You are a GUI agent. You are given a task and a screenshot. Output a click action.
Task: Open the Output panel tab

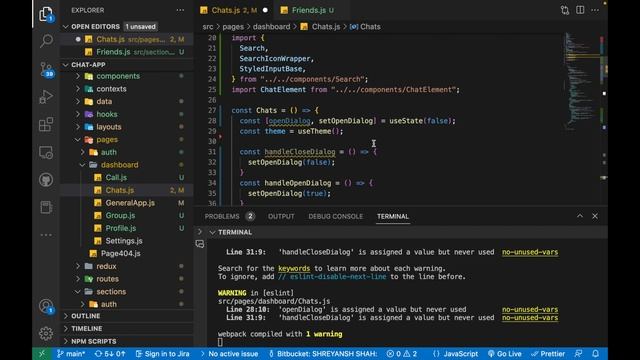point(281,216)
